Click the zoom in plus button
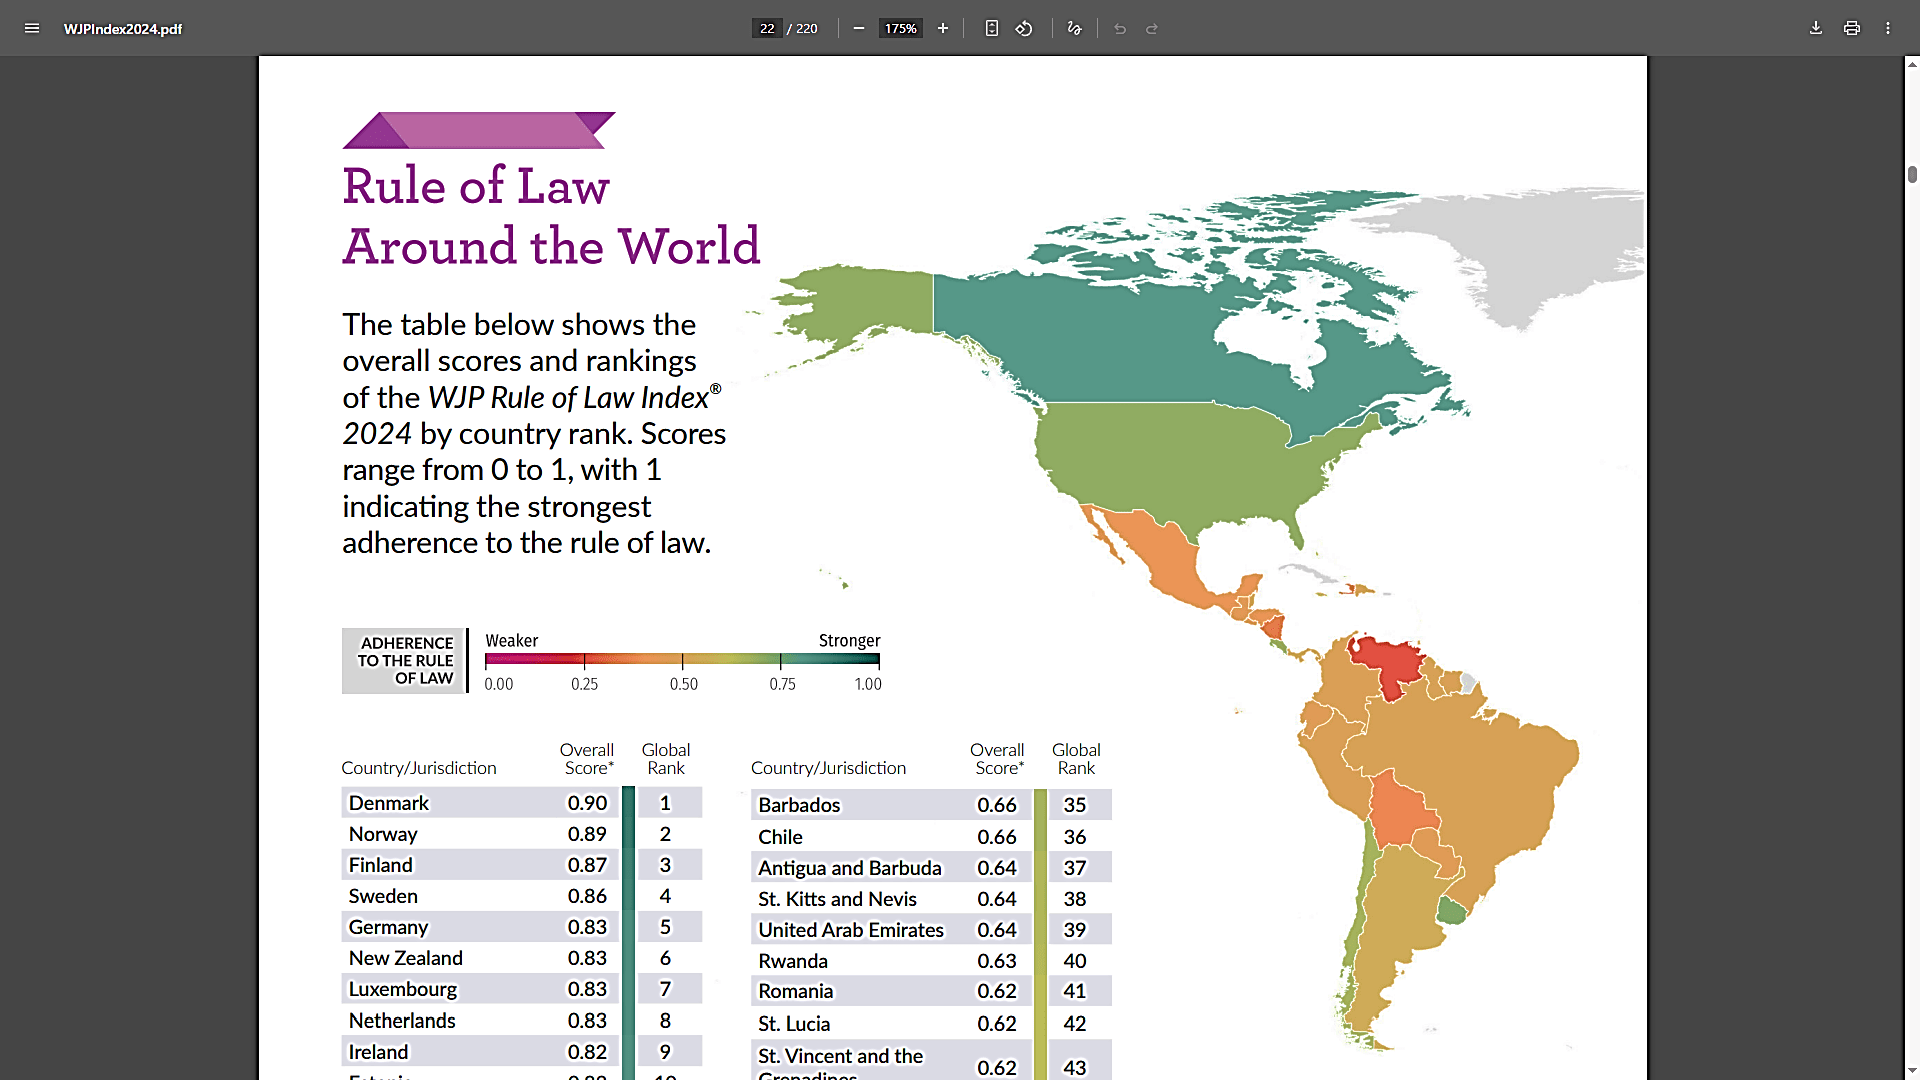The height and width of the screenshot is (1080, 1920). [x=942, y=28]
